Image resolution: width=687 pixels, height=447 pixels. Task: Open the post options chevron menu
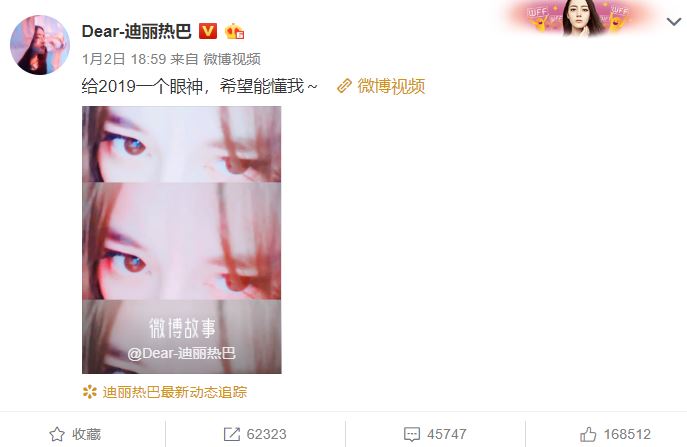673,21
